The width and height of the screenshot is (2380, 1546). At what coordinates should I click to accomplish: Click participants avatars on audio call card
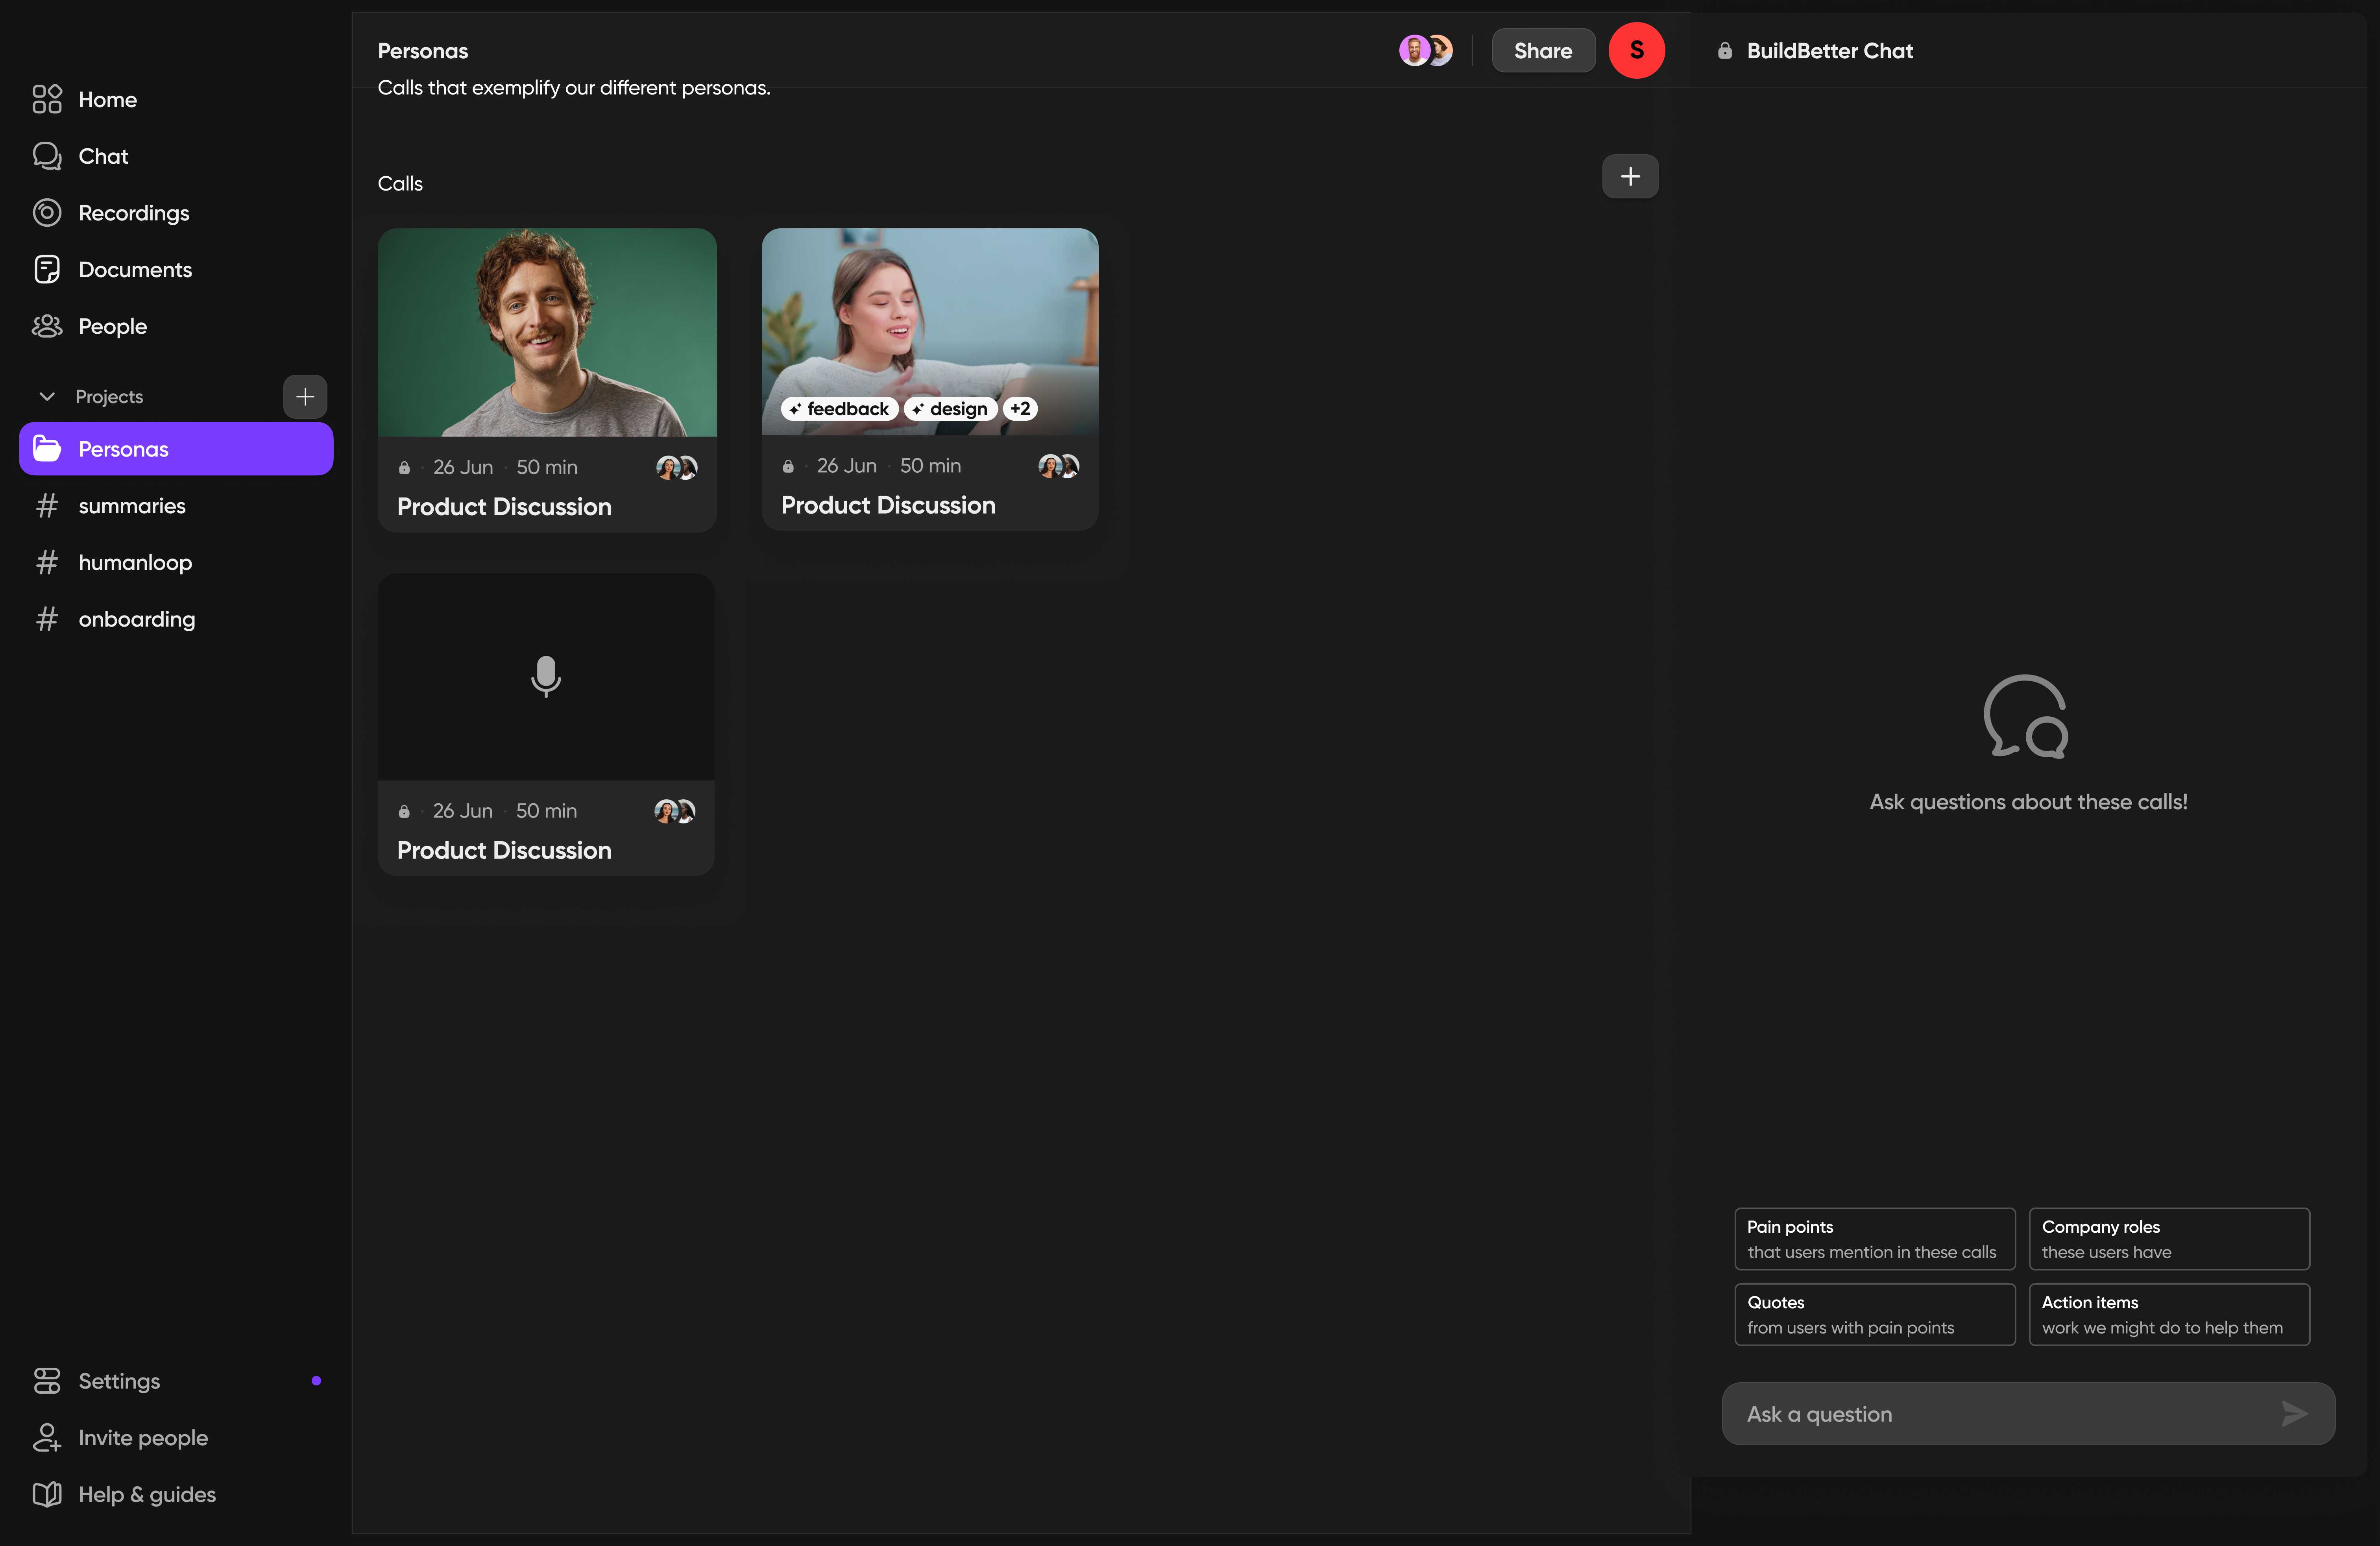[675, 811]
